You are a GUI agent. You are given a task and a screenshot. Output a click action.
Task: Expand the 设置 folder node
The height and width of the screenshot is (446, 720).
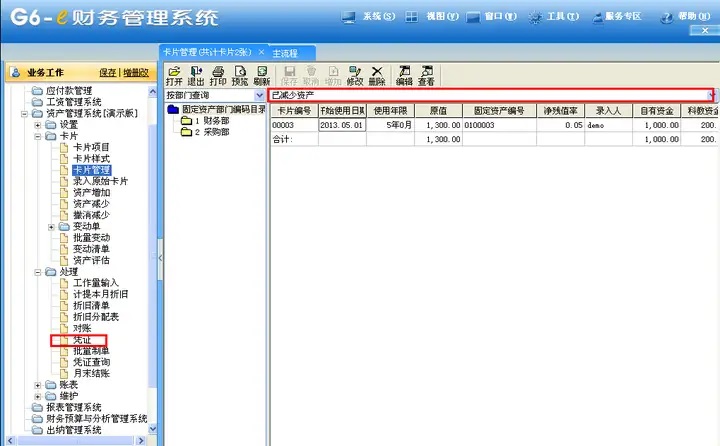(x=38, y=125)
